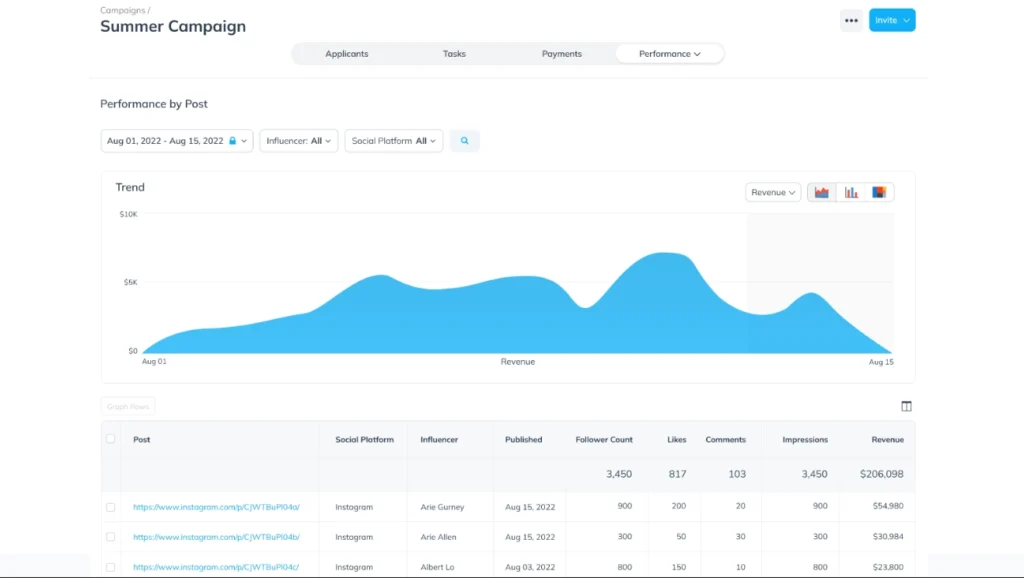
Task: Switch to the bar chart view
Action: [851, 192]
